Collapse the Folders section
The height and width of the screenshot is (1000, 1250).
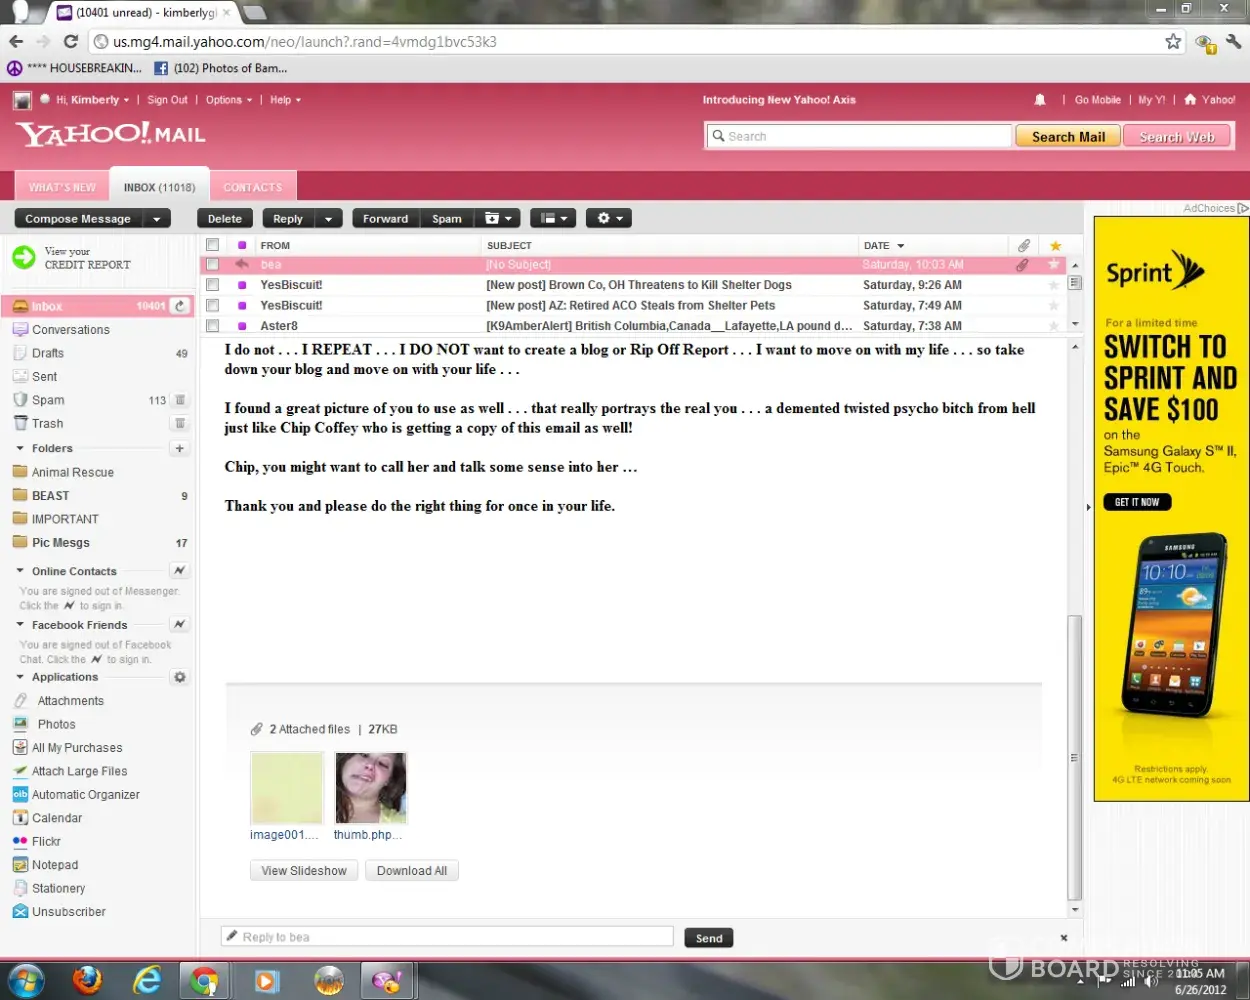(20, 448)
